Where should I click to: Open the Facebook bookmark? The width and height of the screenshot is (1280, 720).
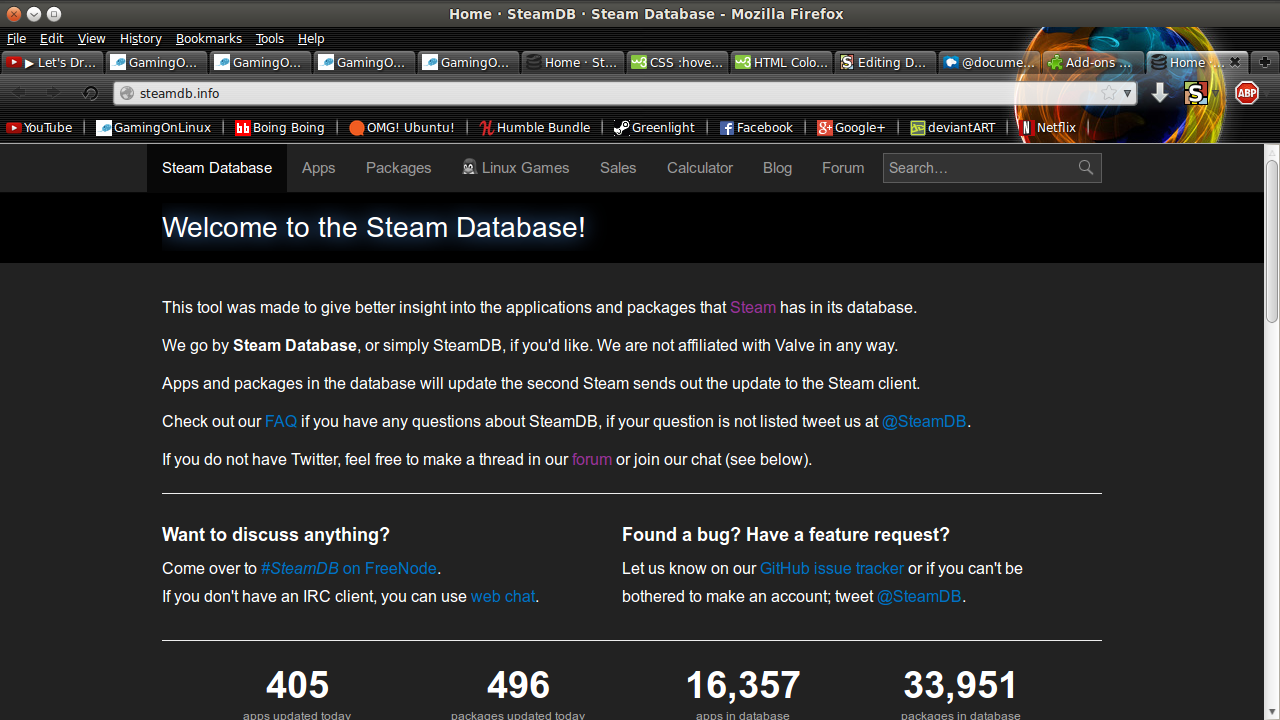coord(757,127)
